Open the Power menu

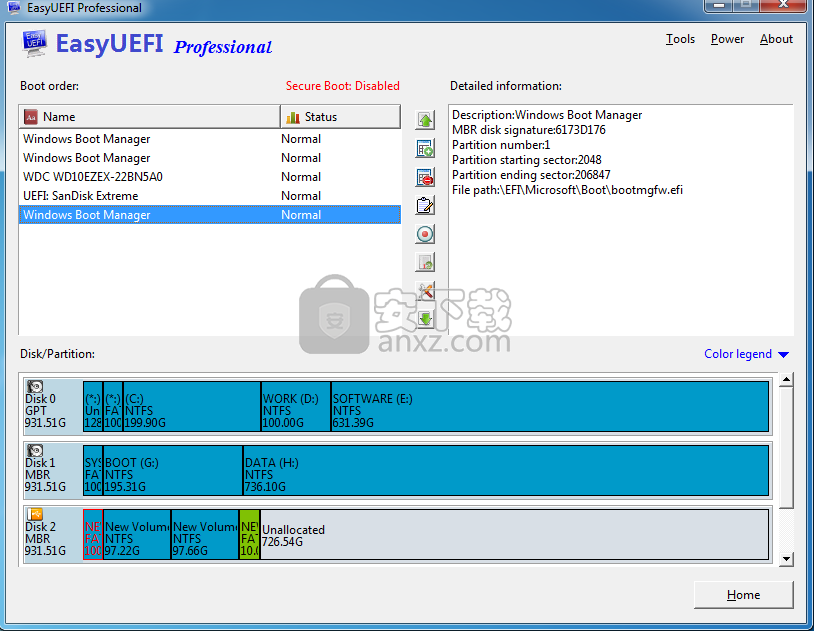(727, 39)
